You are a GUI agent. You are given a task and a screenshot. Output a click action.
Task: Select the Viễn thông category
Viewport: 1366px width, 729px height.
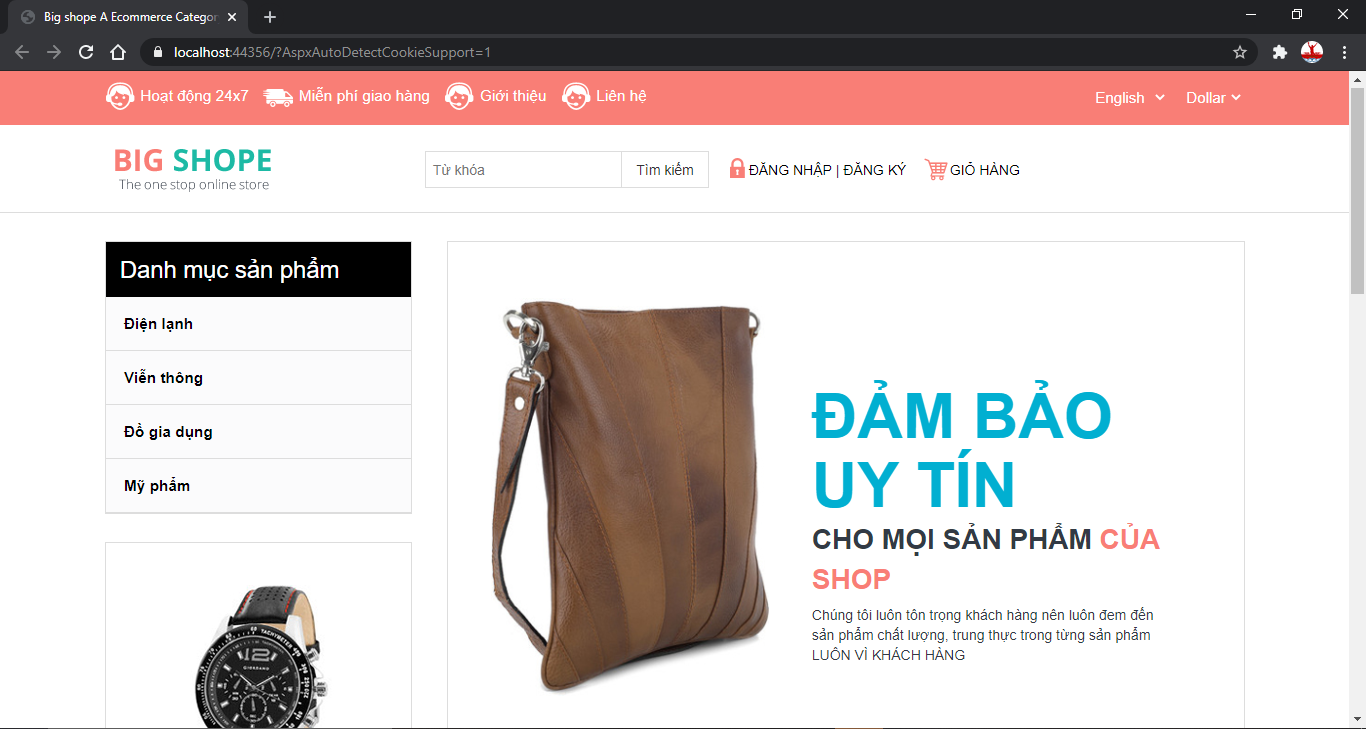[x=258, y=378]
